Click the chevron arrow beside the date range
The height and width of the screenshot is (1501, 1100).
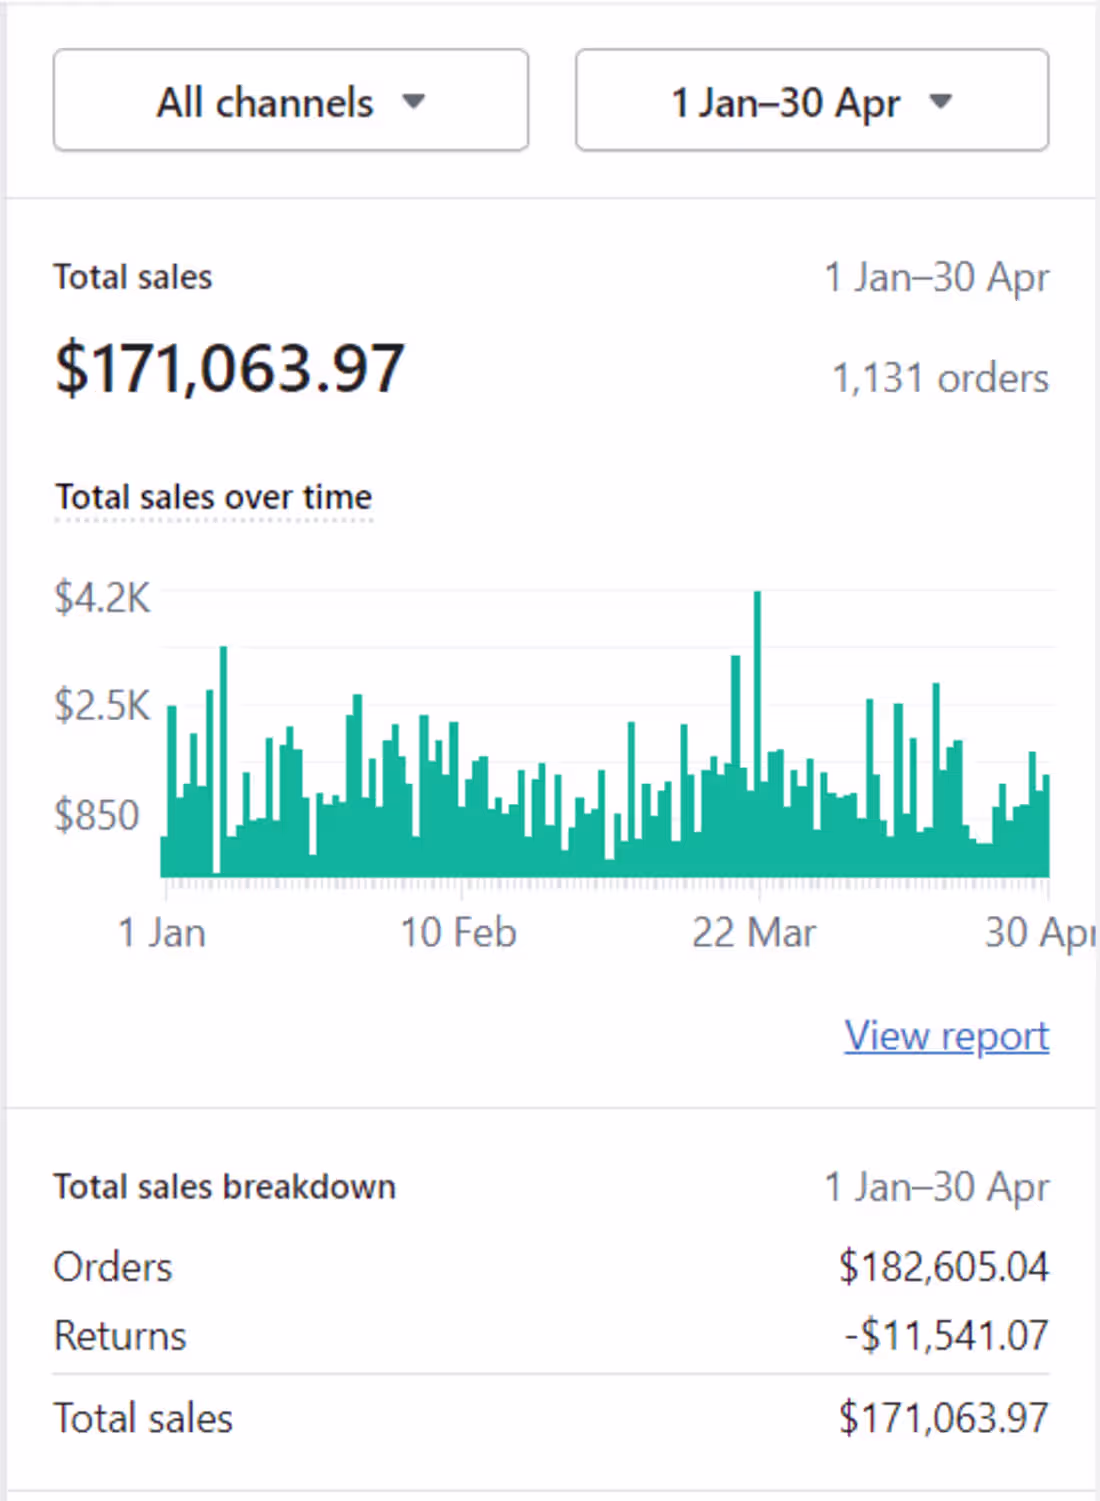941,101
